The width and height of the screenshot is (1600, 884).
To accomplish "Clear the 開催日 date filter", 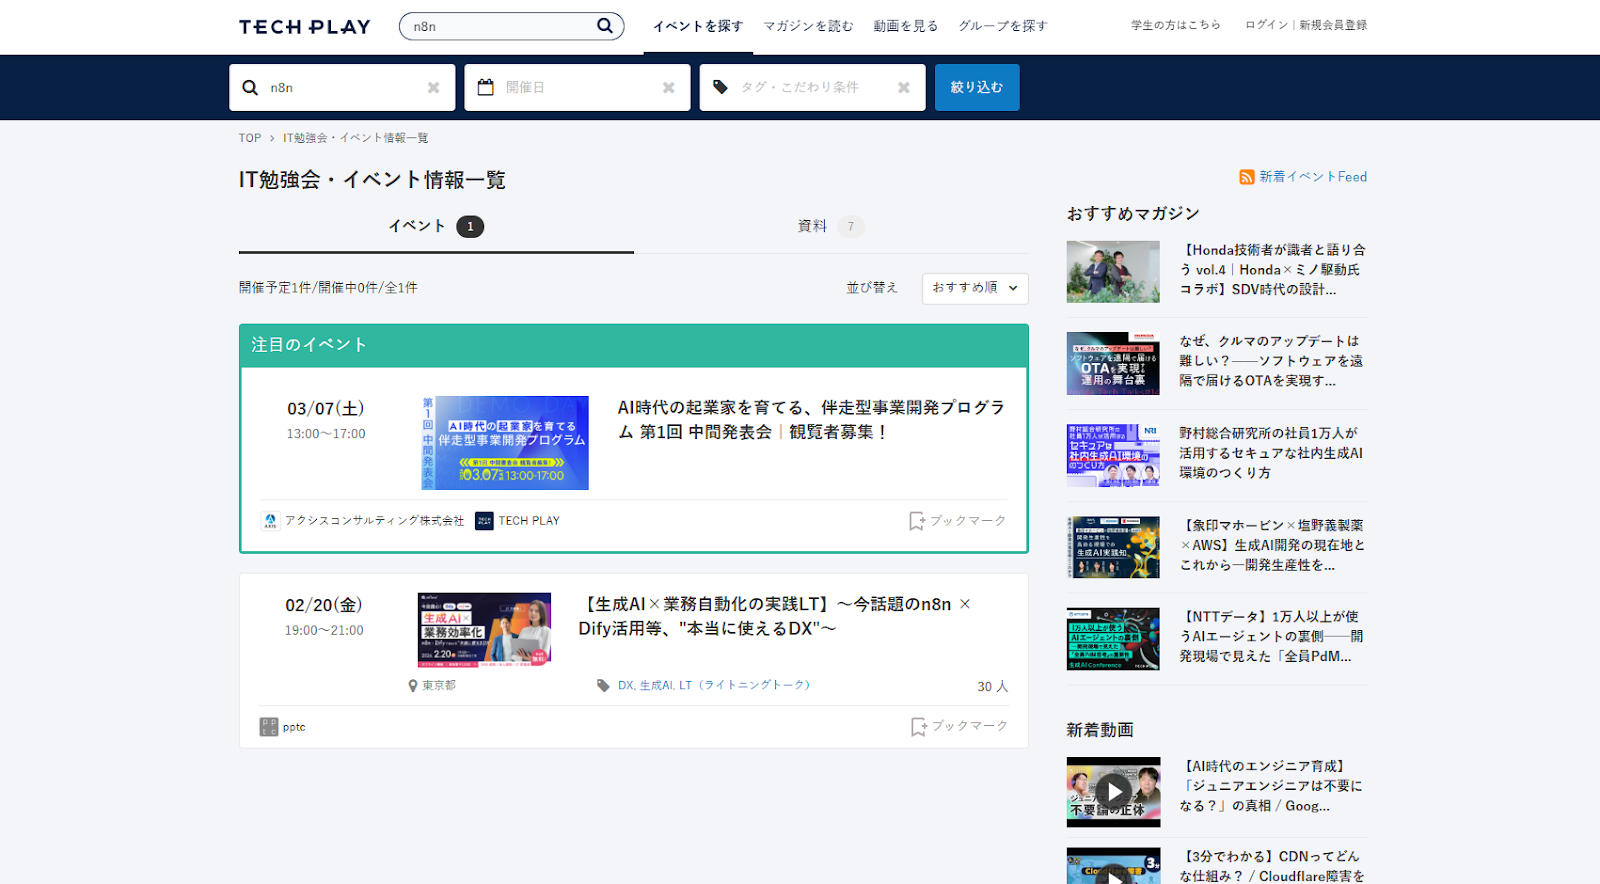I will [x=668, y=88].
